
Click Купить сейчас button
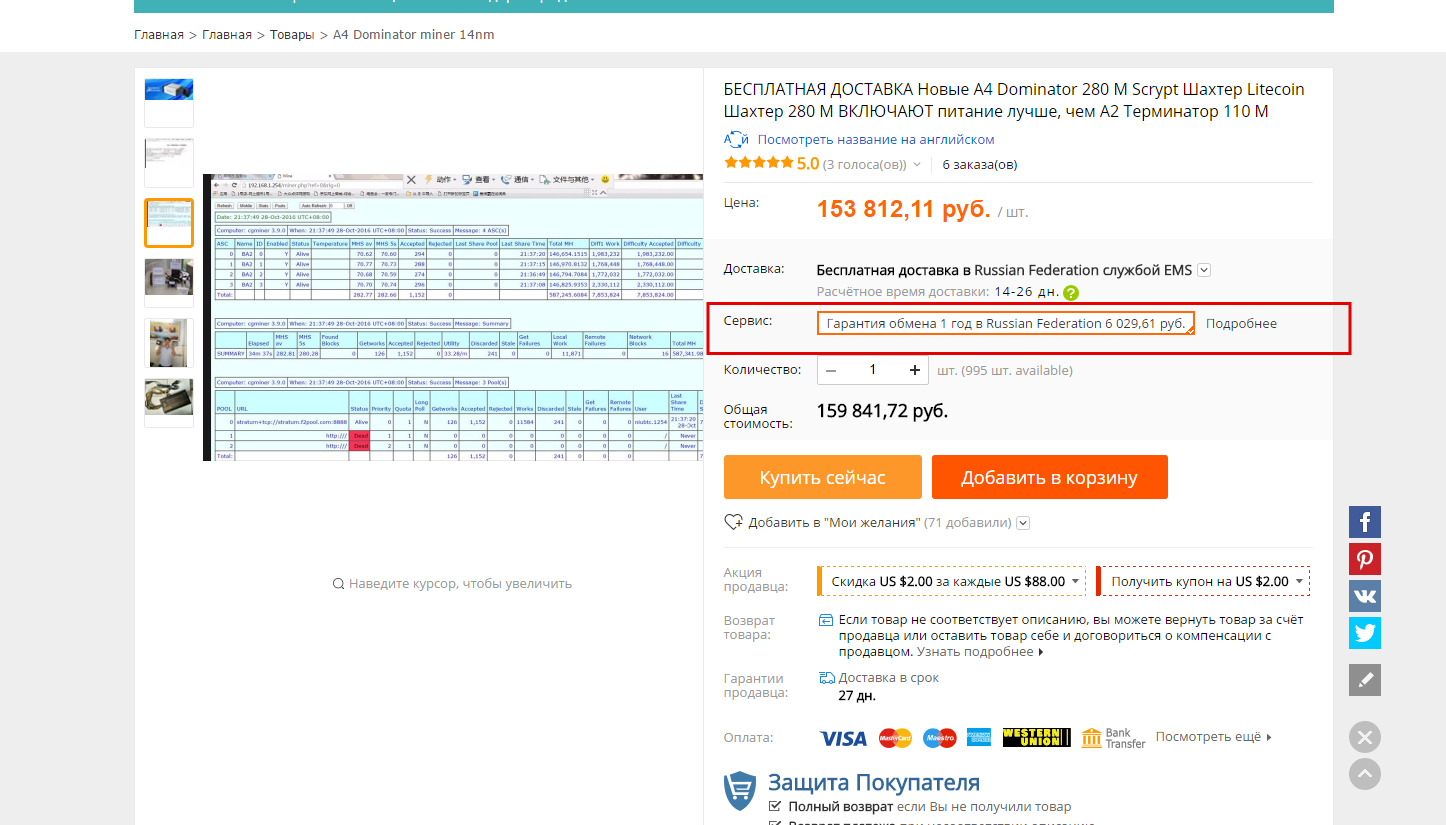point(822,477)
